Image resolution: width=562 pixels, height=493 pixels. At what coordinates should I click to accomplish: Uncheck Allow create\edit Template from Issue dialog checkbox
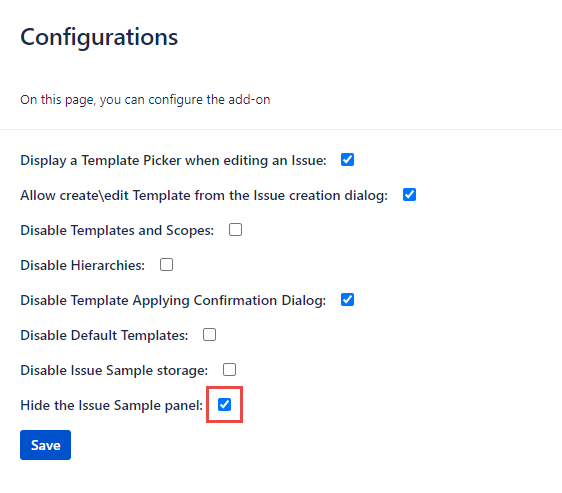(x=409, y=195)
